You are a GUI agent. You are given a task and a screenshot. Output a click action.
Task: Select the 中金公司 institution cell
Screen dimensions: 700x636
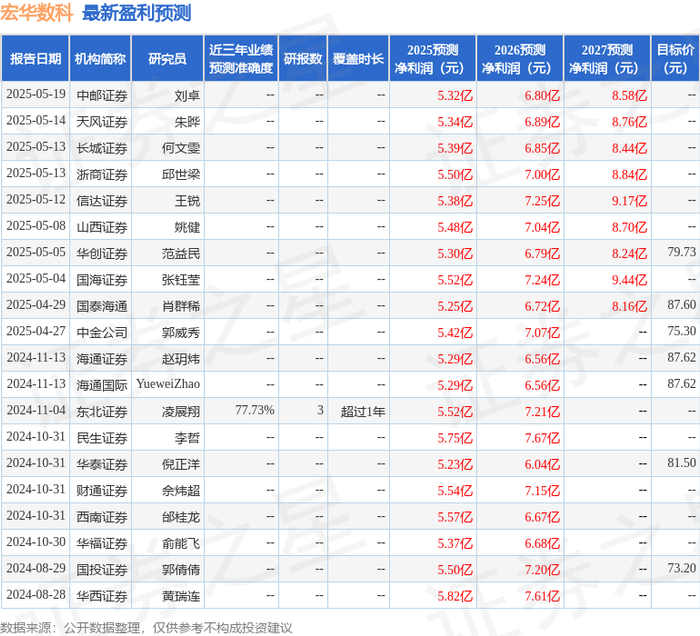click(x=102, y=332)
